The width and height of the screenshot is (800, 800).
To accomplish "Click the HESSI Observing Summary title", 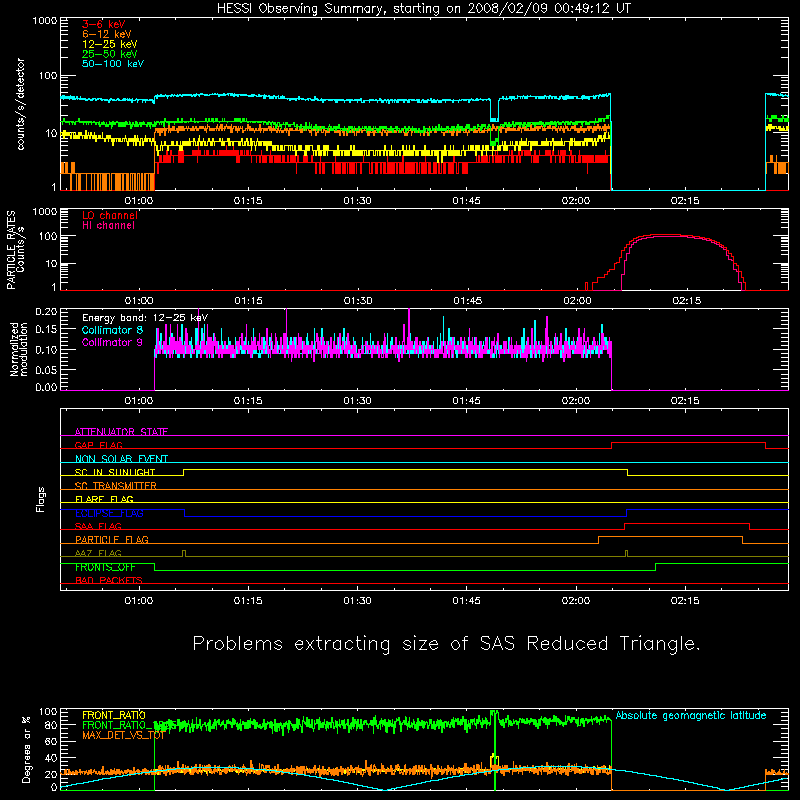I will 423,9.
